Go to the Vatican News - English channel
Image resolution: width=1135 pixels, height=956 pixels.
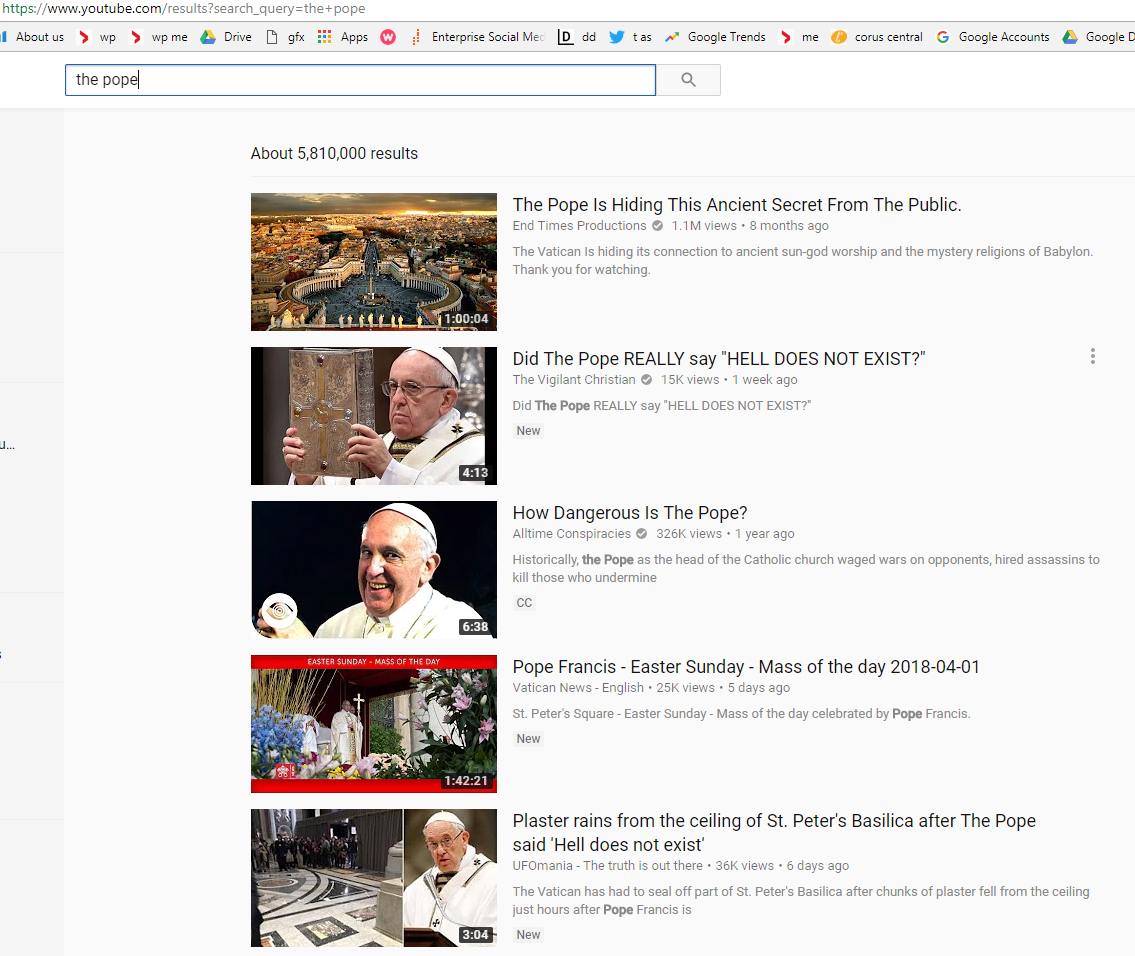click(x=578, y=688)
